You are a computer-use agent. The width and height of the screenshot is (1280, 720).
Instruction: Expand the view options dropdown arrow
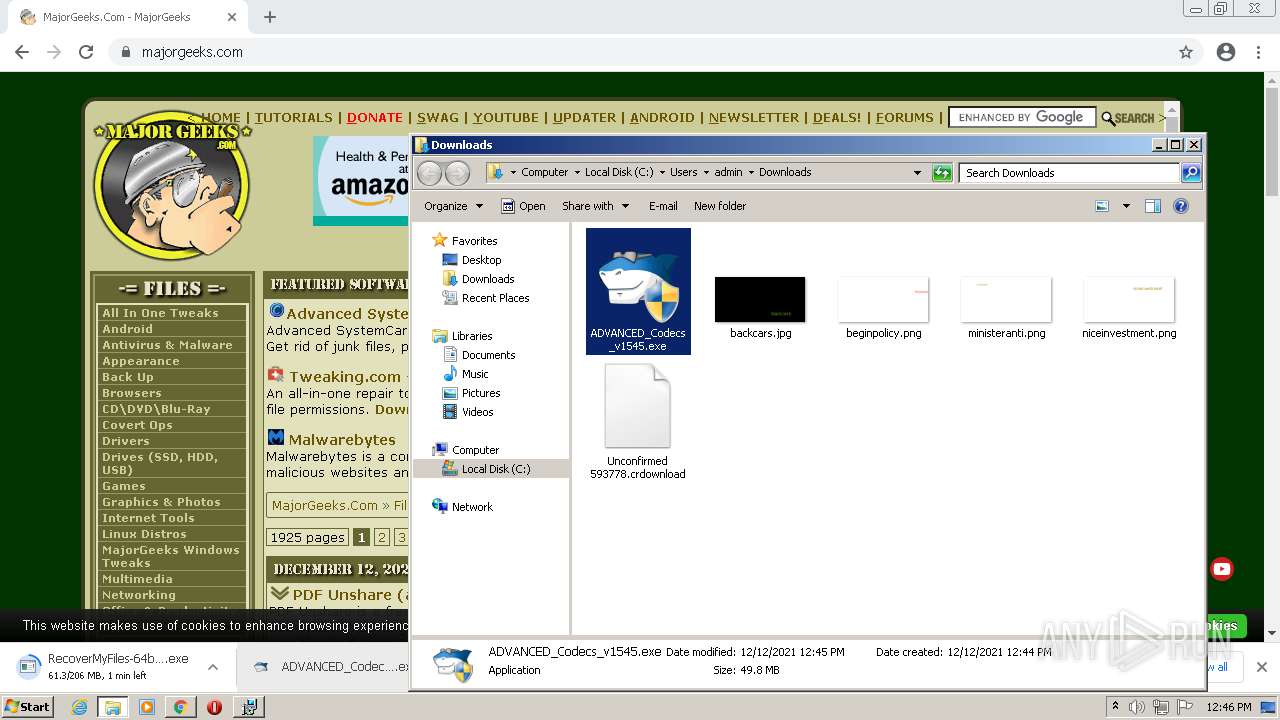[1126, 206]
